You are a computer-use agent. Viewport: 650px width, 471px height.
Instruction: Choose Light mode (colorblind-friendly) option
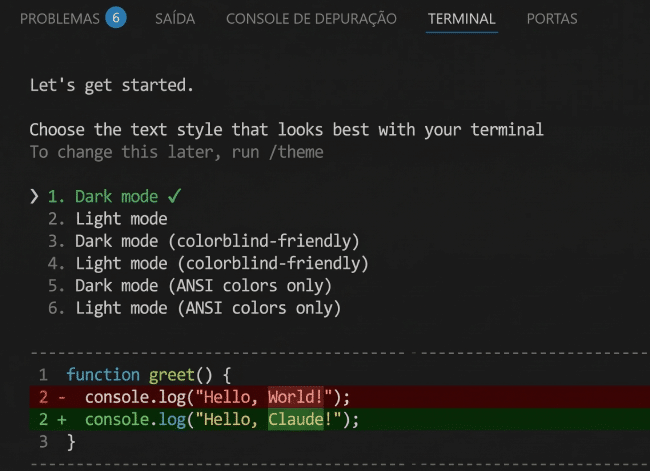click(208, 264)
